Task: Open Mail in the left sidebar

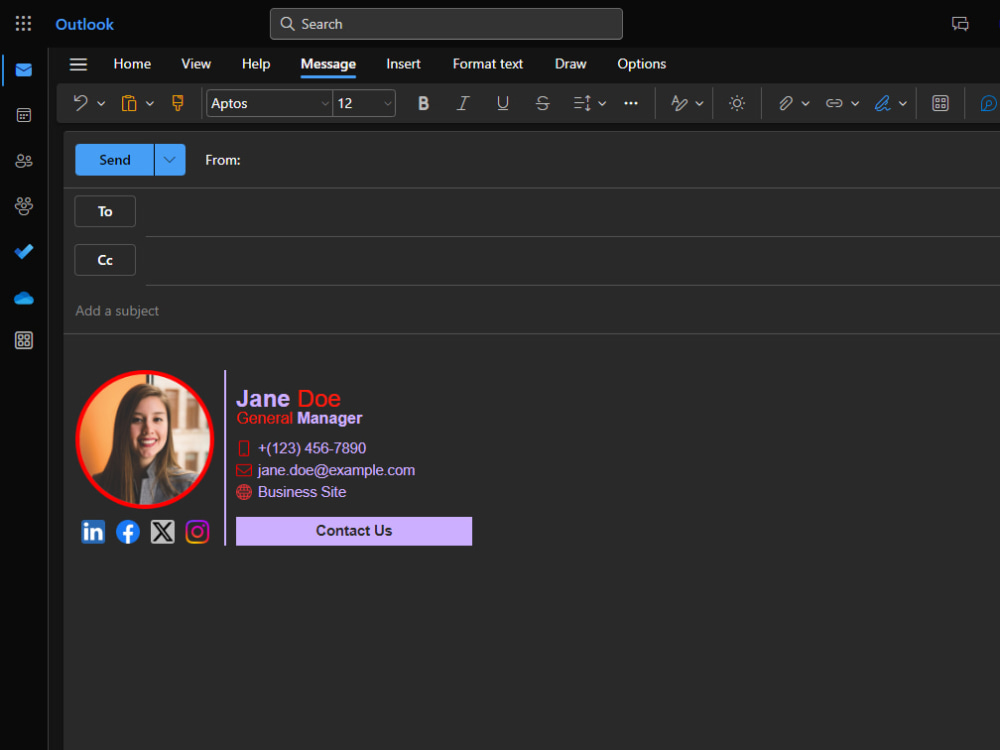Action: (24, 70)
